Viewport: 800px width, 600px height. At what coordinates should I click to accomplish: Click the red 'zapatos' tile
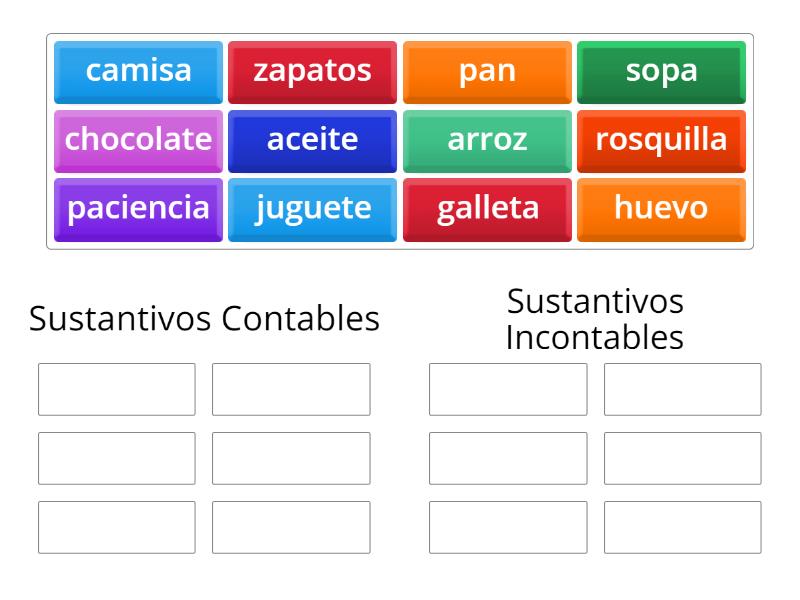tap(312, 71)
